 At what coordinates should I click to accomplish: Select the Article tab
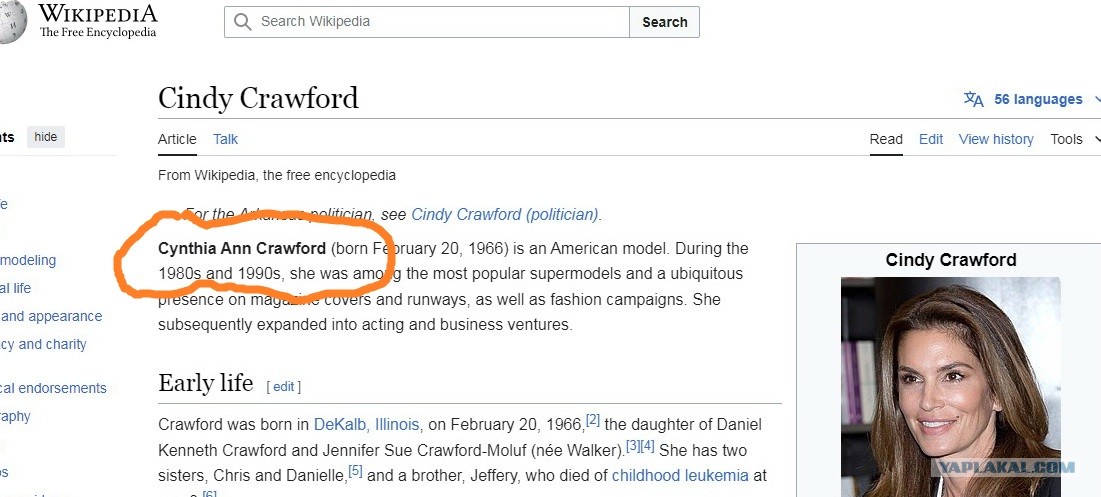pos(177,139)
